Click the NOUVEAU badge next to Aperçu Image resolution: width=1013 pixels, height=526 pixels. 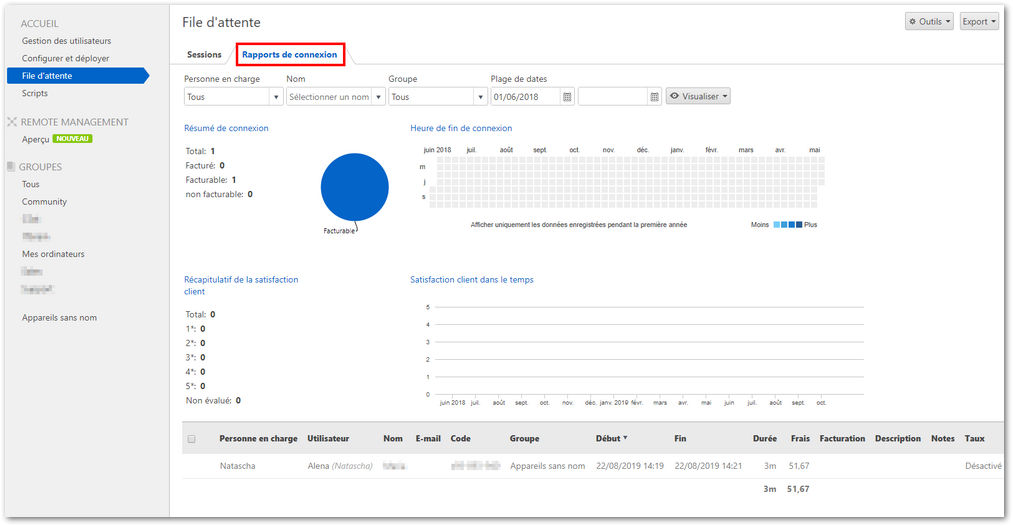72,138
